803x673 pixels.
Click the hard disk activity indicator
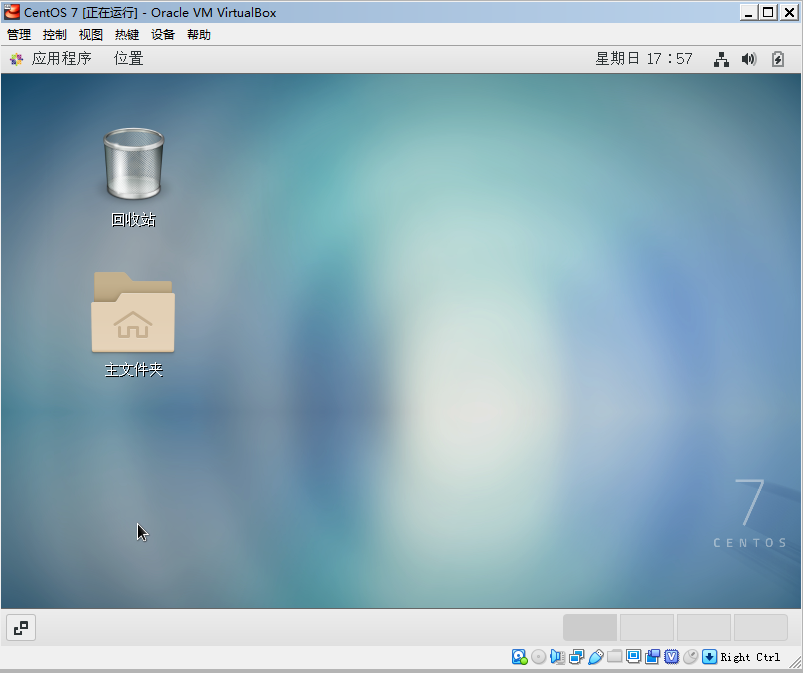[519, 657]
